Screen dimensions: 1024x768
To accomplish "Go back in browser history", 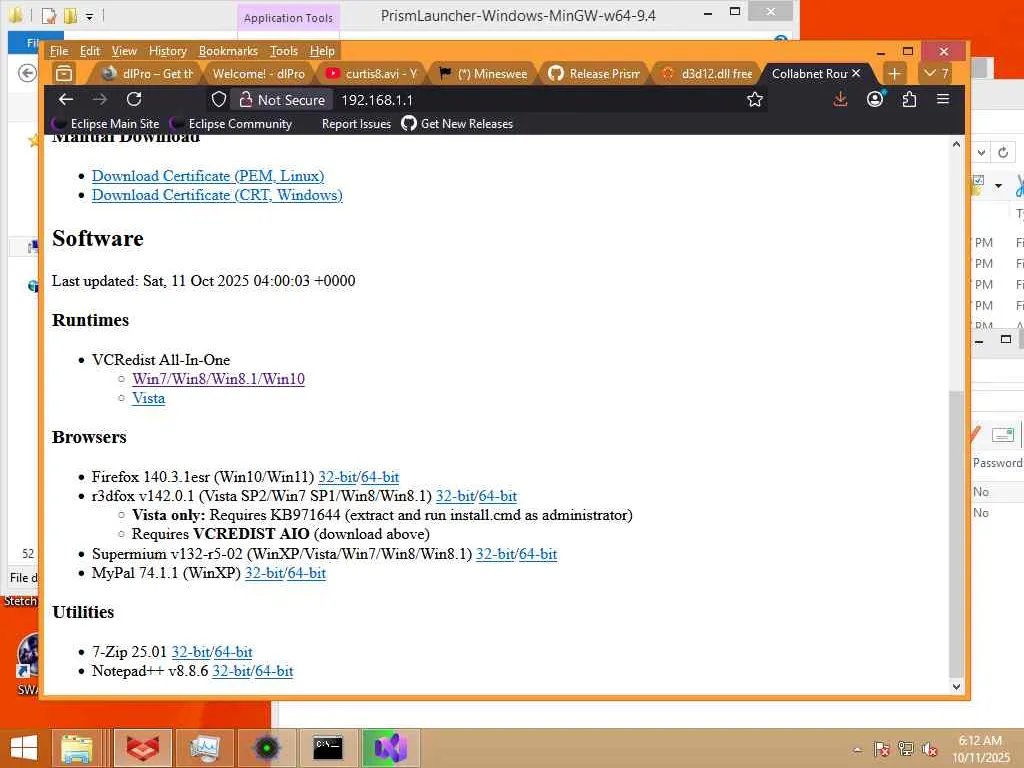I will click(x=65, y=99).
